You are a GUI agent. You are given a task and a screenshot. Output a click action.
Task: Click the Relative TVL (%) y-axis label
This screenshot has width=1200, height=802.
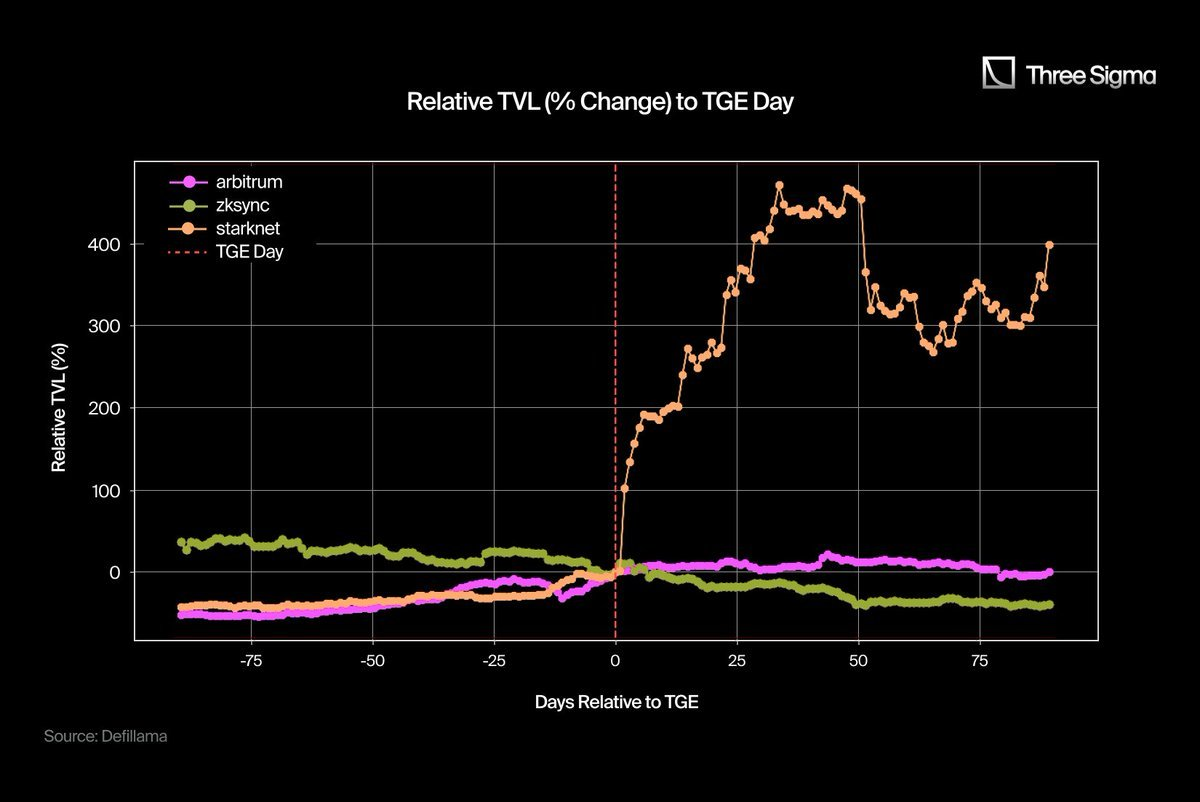pos(58,401)
